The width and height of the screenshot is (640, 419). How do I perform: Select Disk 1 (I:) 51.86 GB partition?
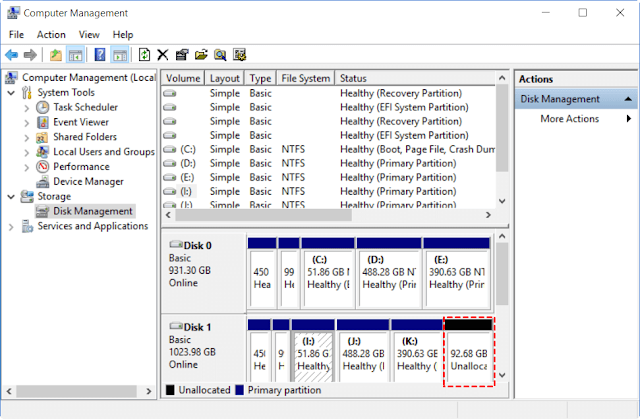pos(313,352)
